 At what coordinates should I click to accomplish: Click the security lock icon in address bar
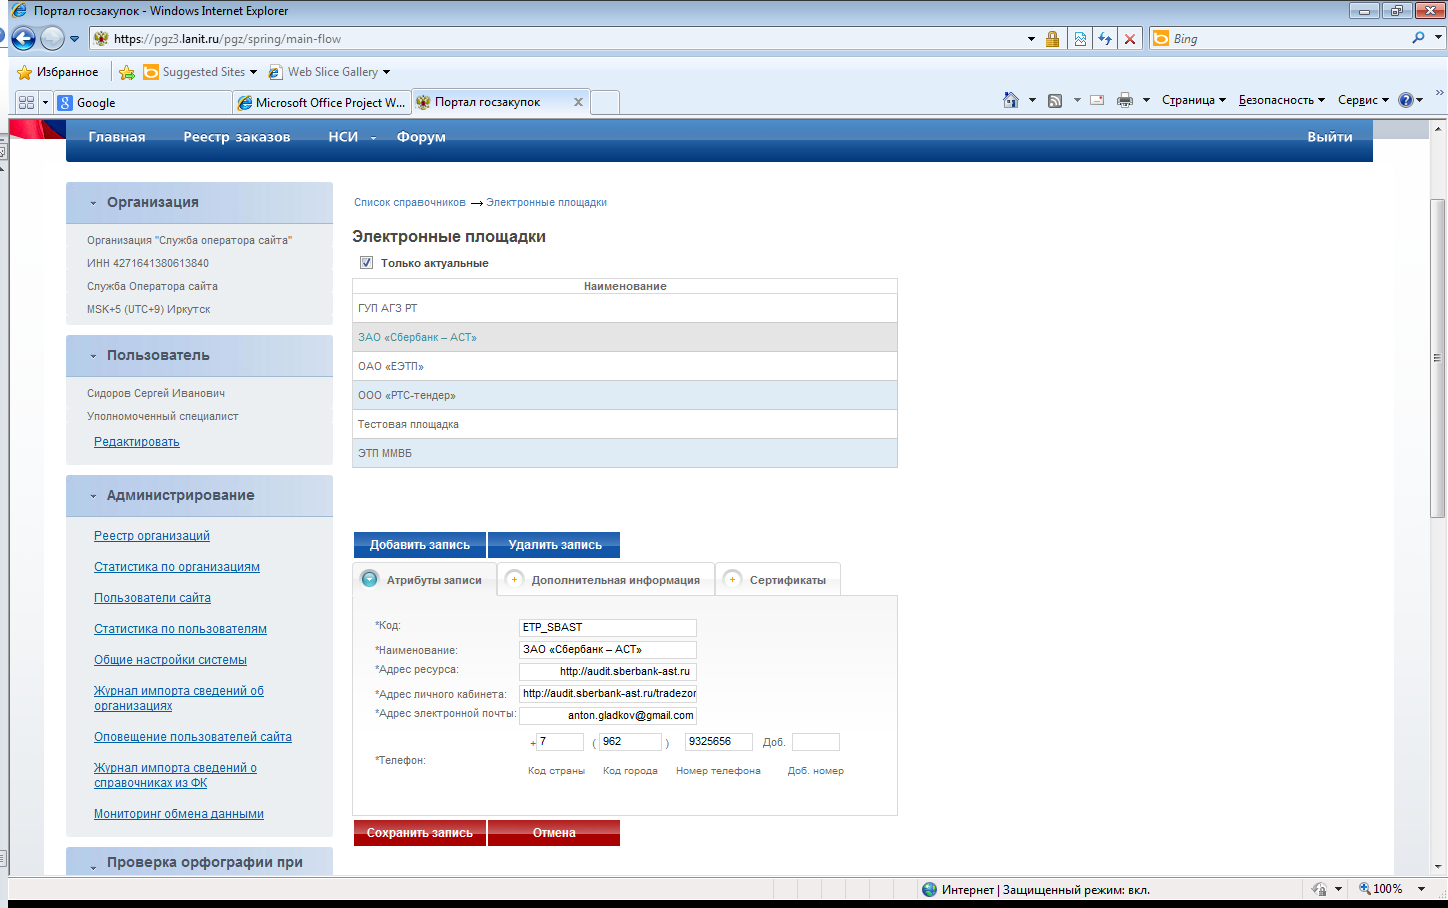(1052, 39)
